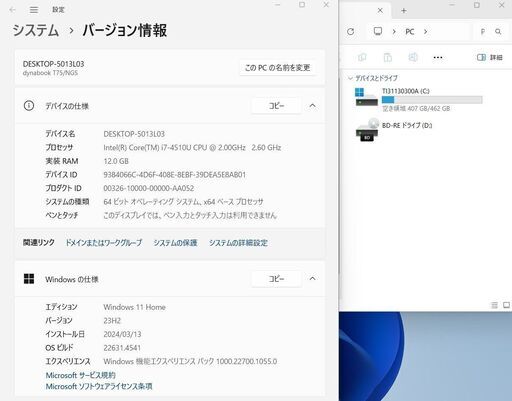Toggle the 詳細 details pane

tap(489, 57)
